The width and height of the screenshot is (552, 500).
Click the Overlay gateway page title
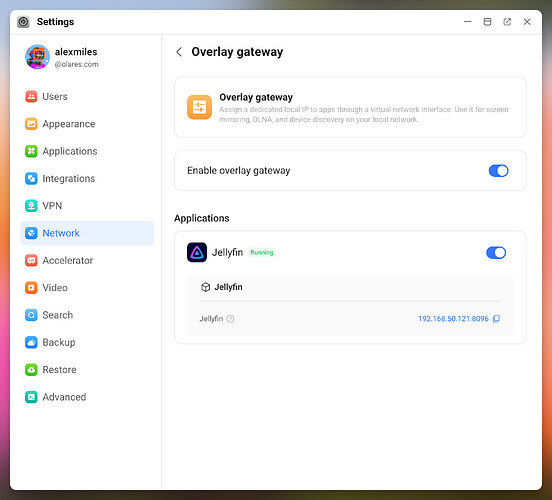(x=237, y=52)
